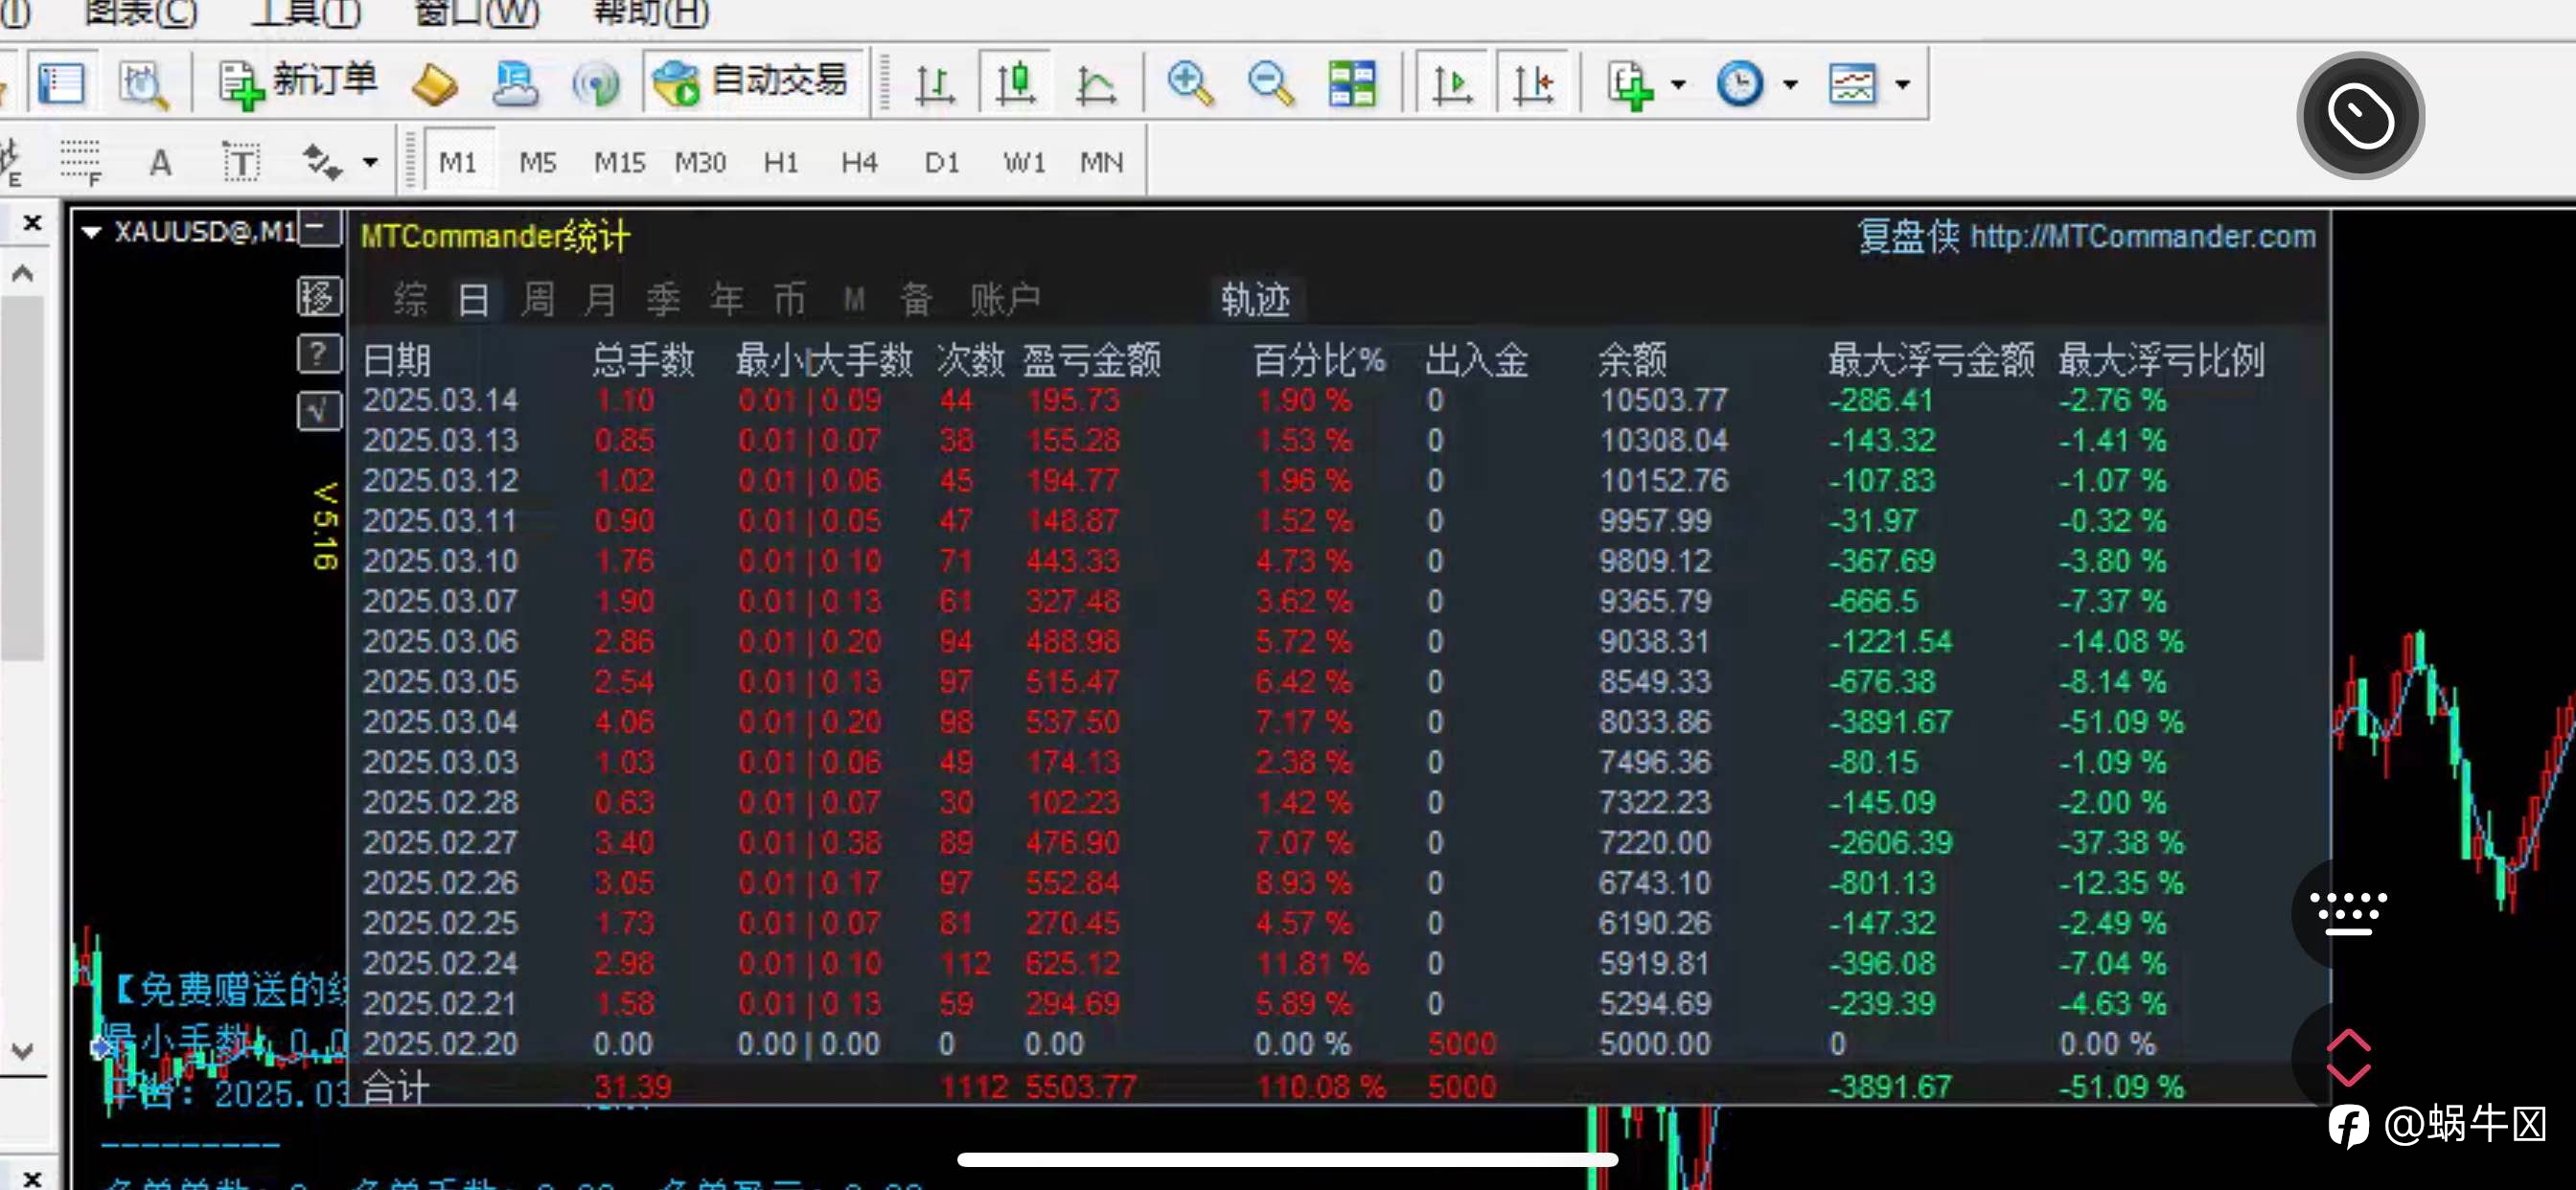Collapse the MTCommander panel minimize box
This screenshot has width=2576, height=1190.
point(320,229)
